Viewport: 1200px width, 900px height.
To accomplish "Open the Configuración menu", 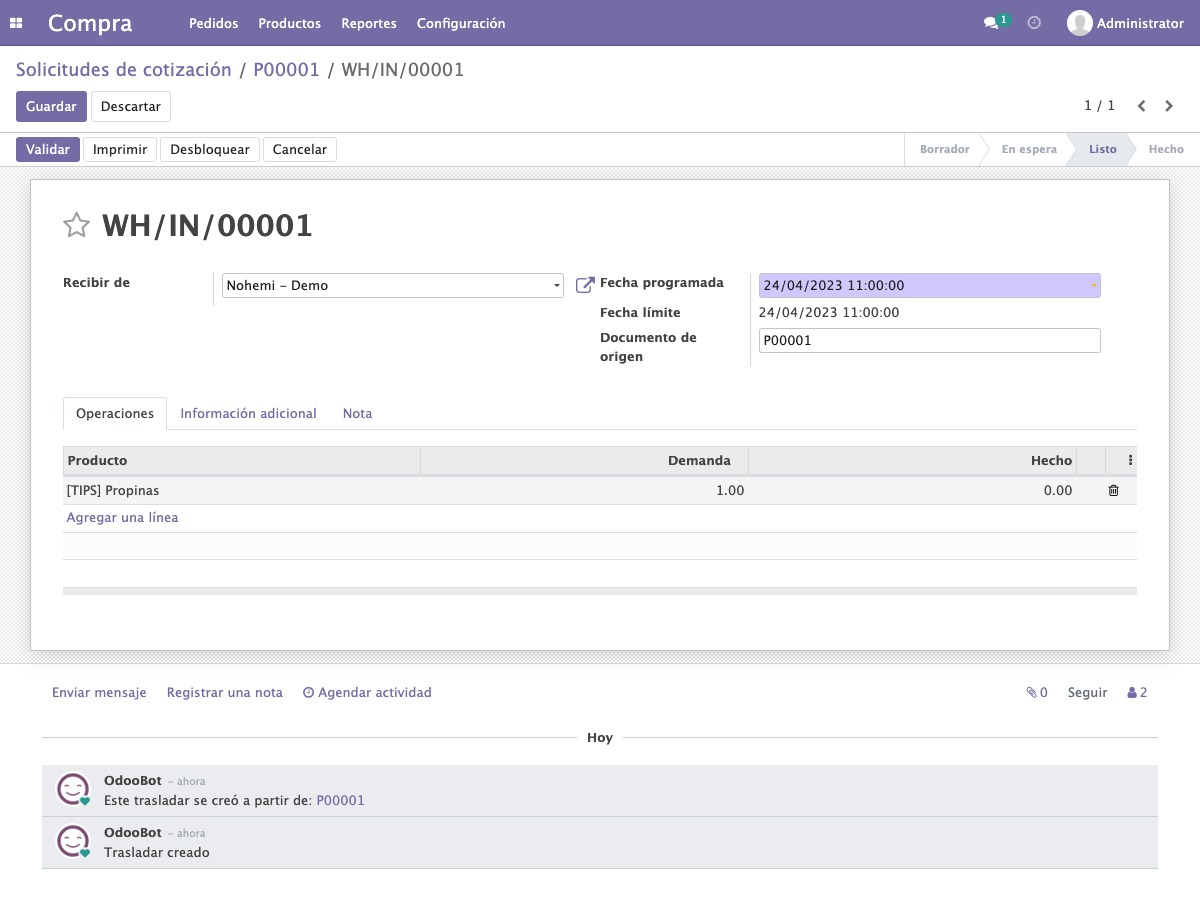I will click(461, 23).
